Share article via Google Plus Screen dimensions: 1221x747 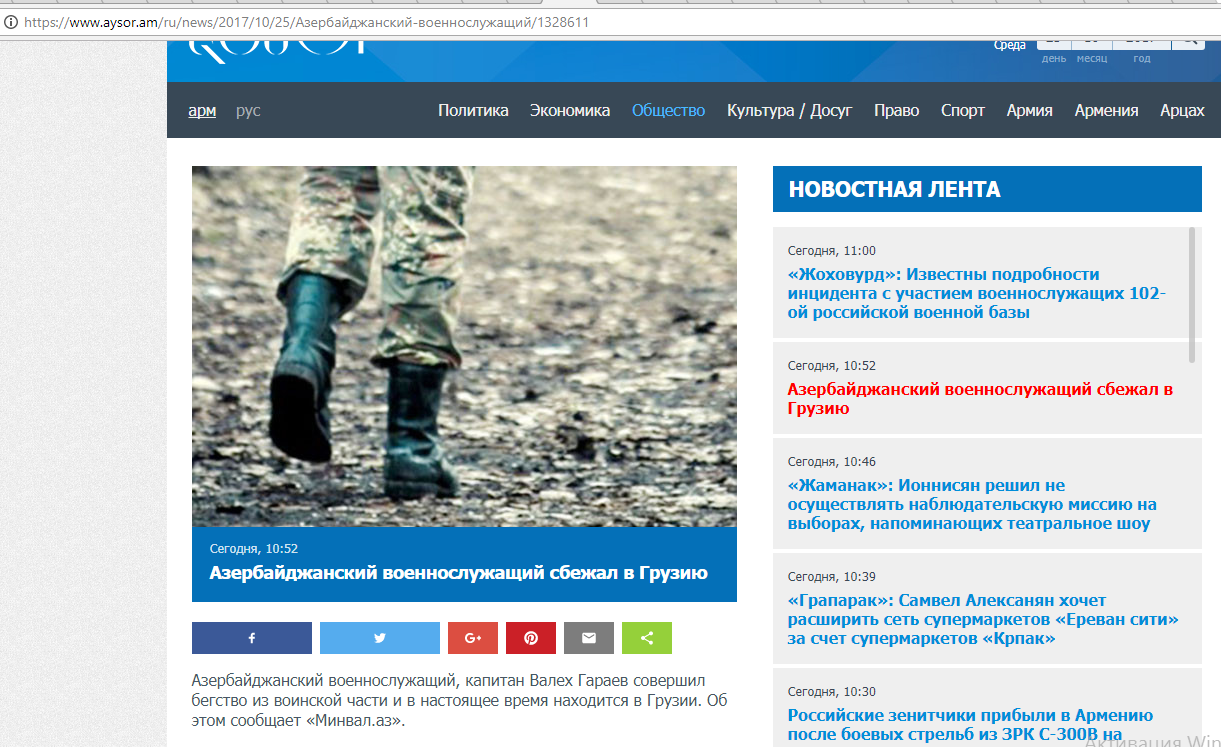click(x=473, y=638)
